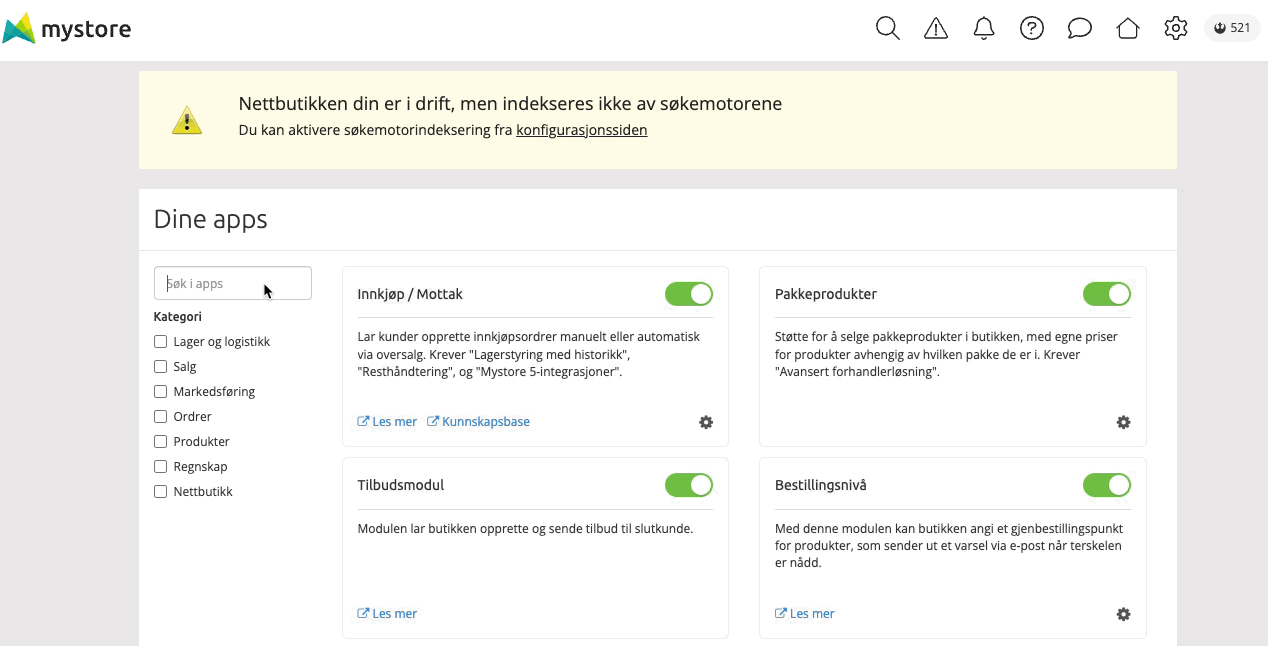The image size is (1268, 646).
Task: Disable the Innkjøp / Mottak toggle
Action: tap(689, 294)
